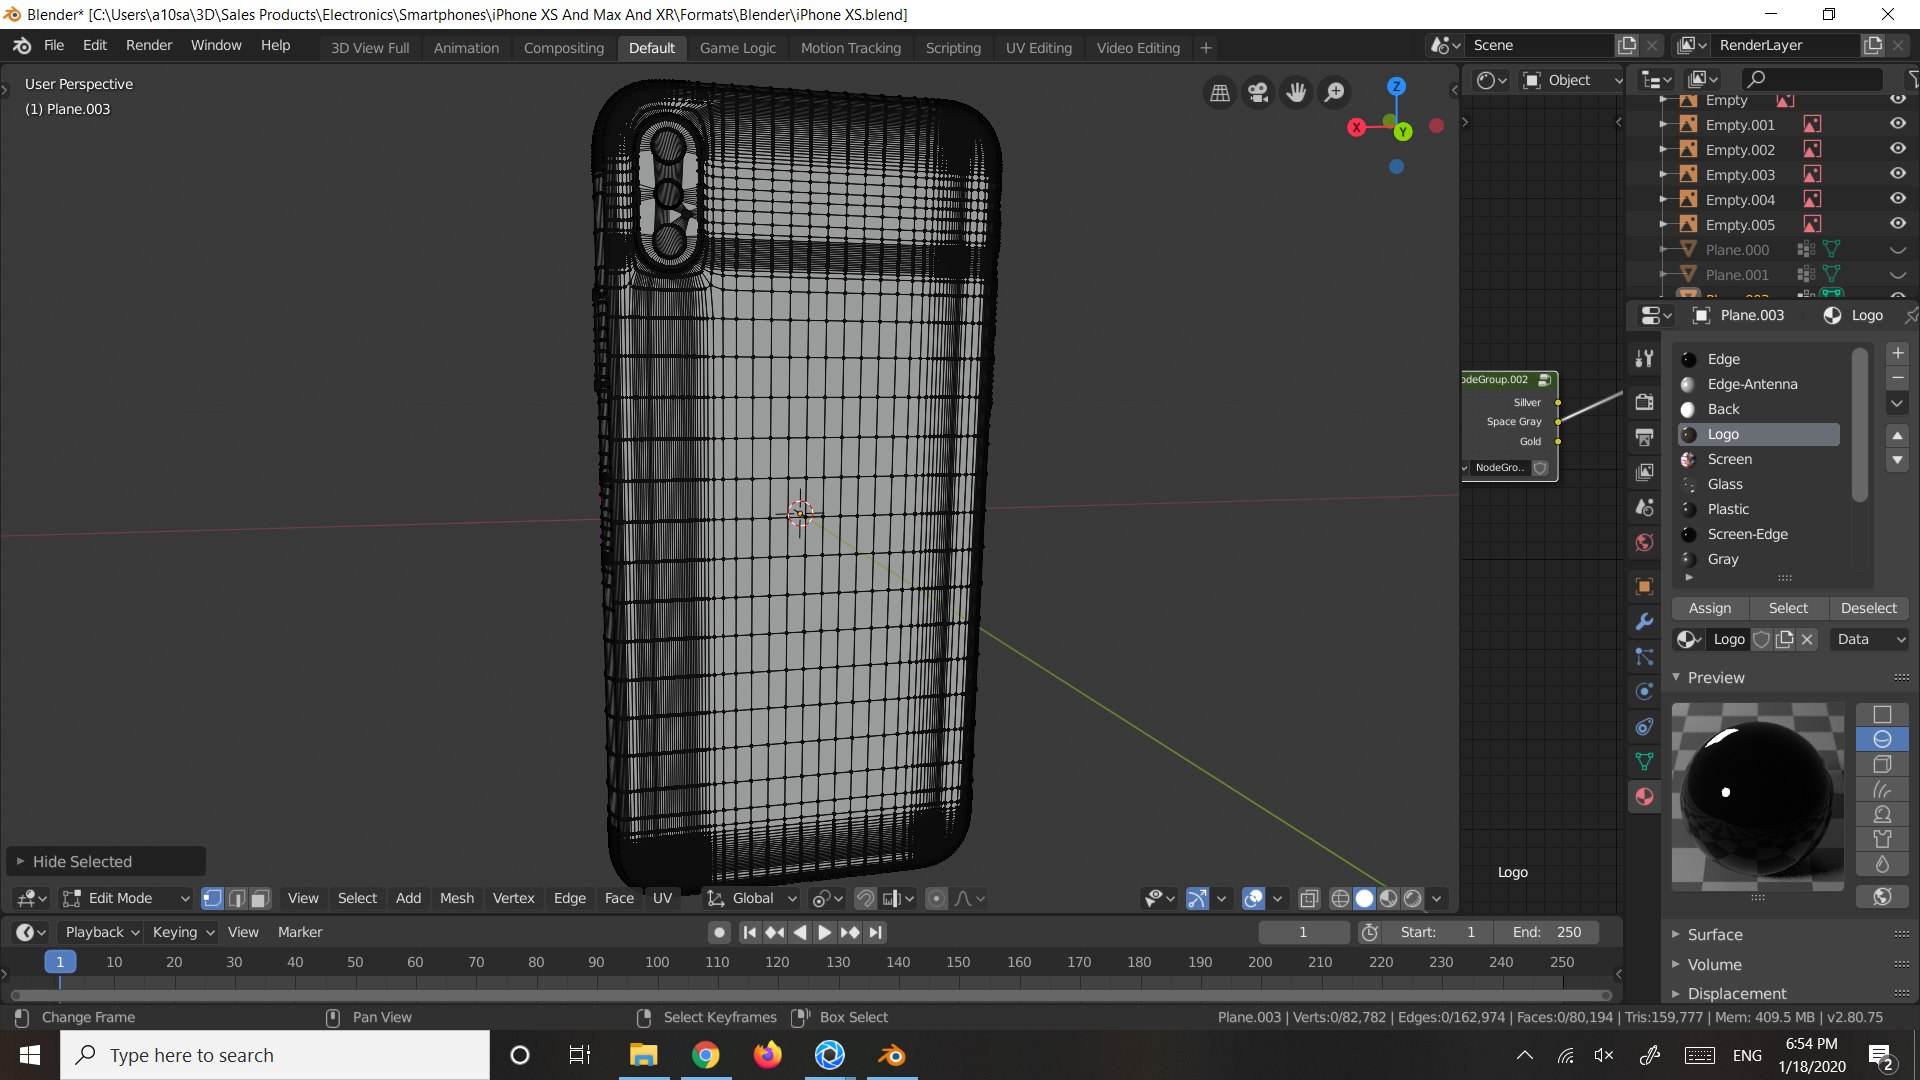The width and height of the screenshot is (1920, 1080).
Task: Click the Deselect button
Action: coord(1868,608)
